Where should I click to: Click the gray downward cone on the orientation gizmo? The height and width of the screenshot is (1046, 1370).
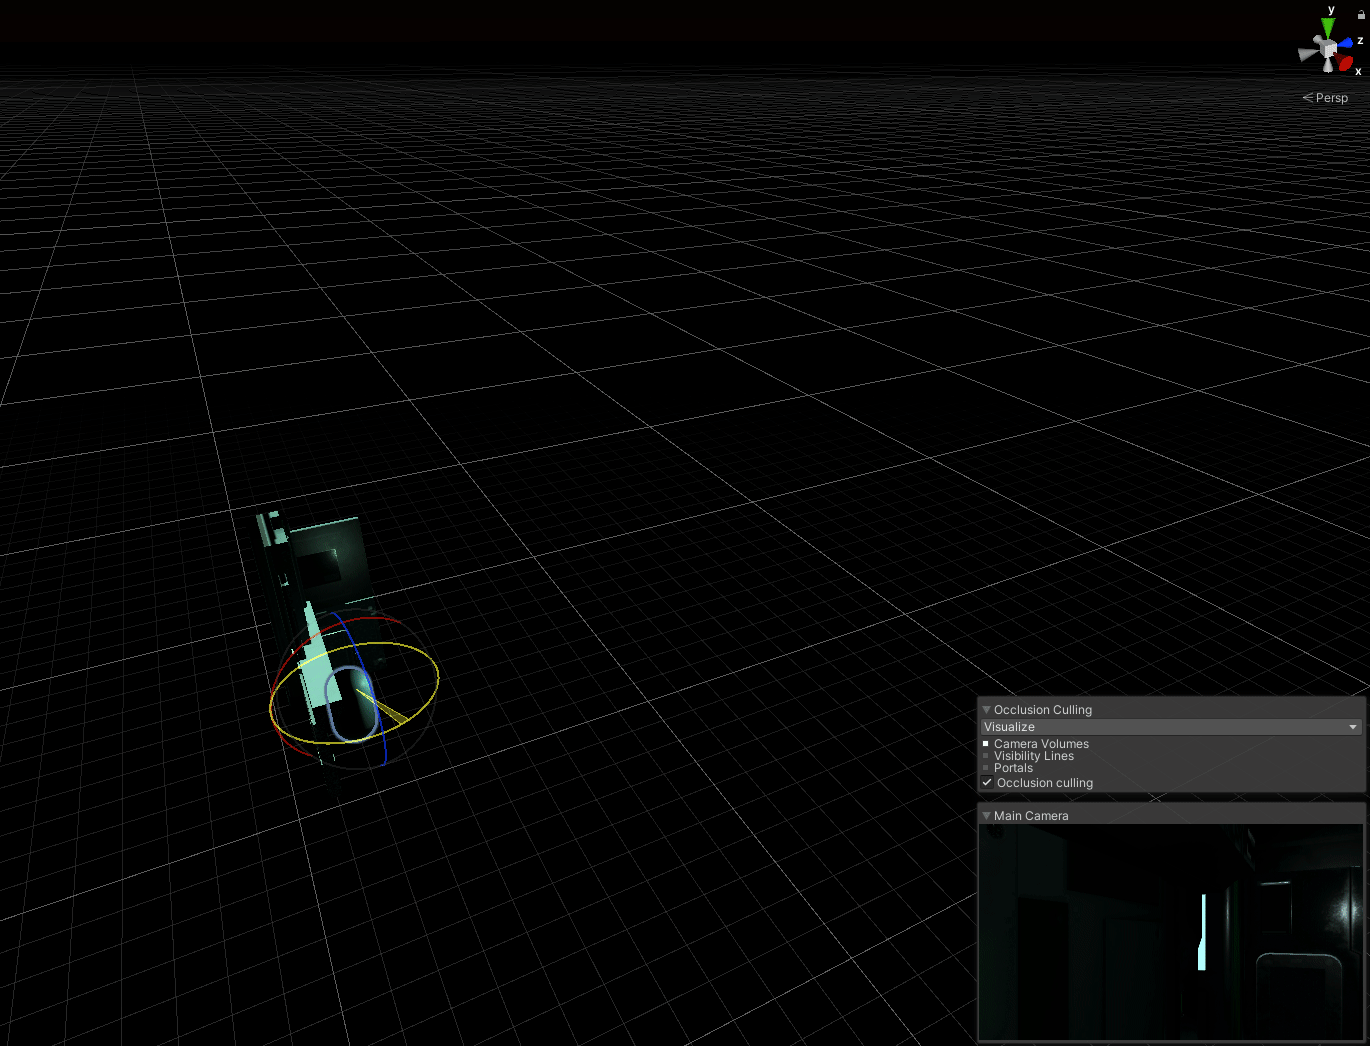click(1328, 66)
